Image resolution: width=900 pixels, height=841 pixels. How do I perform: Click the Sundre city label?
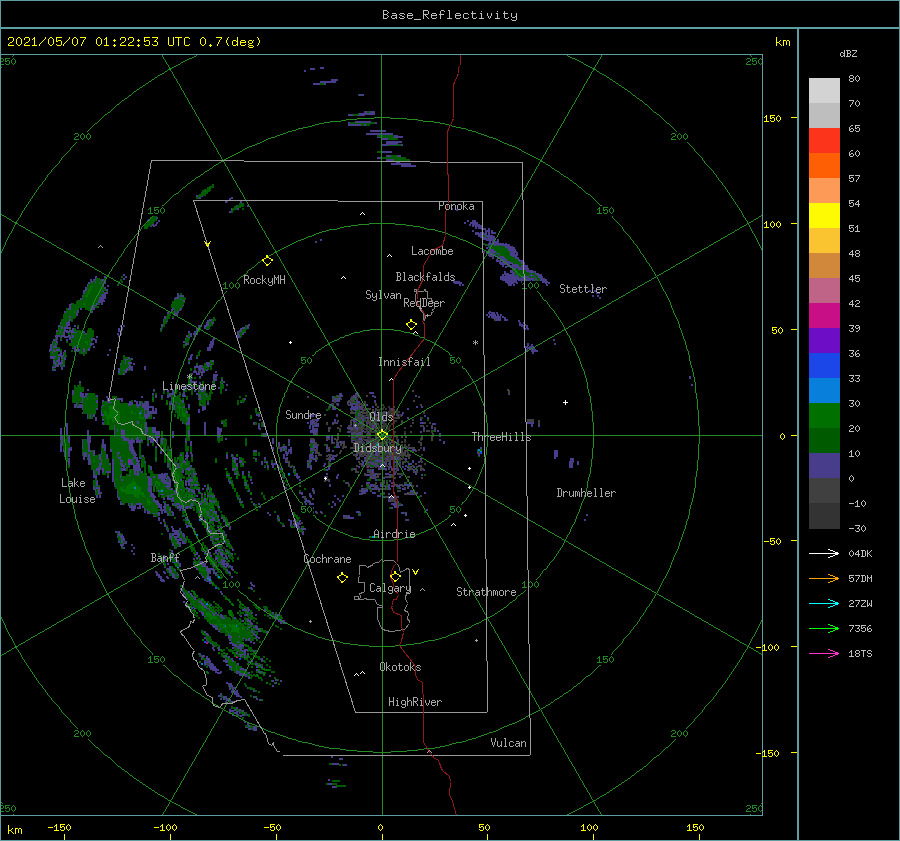(x=303, y=414)
